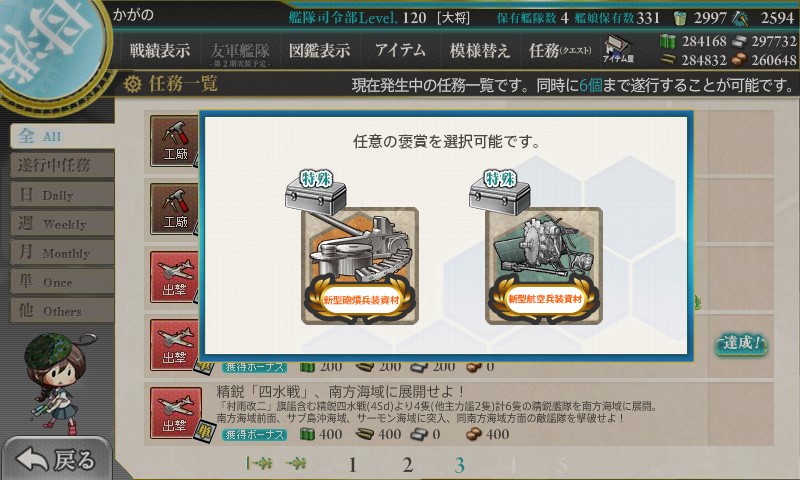Jump to first page arrow icon
Image resolution: width=800 pixels, height=480 pixels.
[x=259, y=464]
